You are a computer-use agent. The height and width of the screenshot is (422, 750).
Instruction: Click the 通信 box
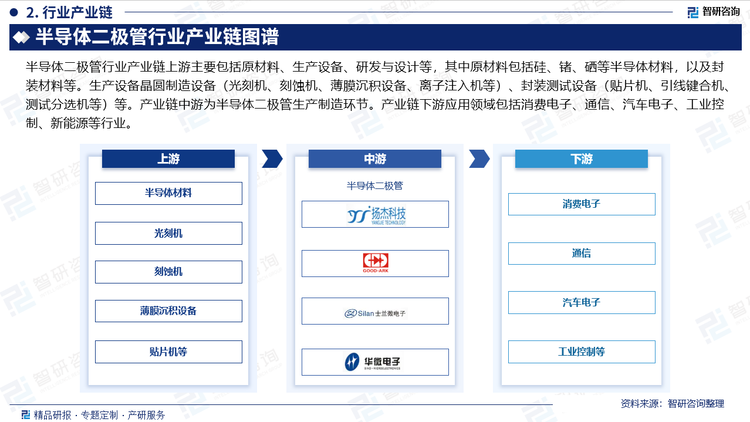pyautogui.click(x=582, y=253)
